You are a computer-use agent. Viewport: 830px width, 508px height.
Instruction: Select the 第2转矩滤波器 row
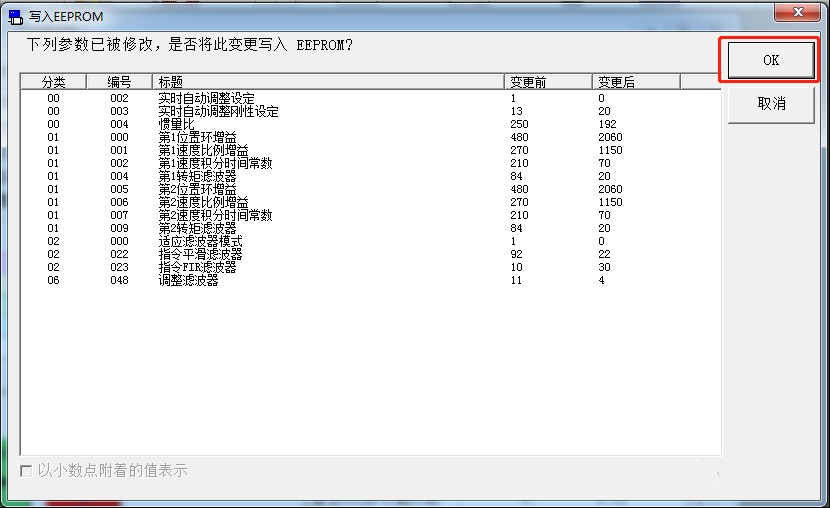coord(371,228)
